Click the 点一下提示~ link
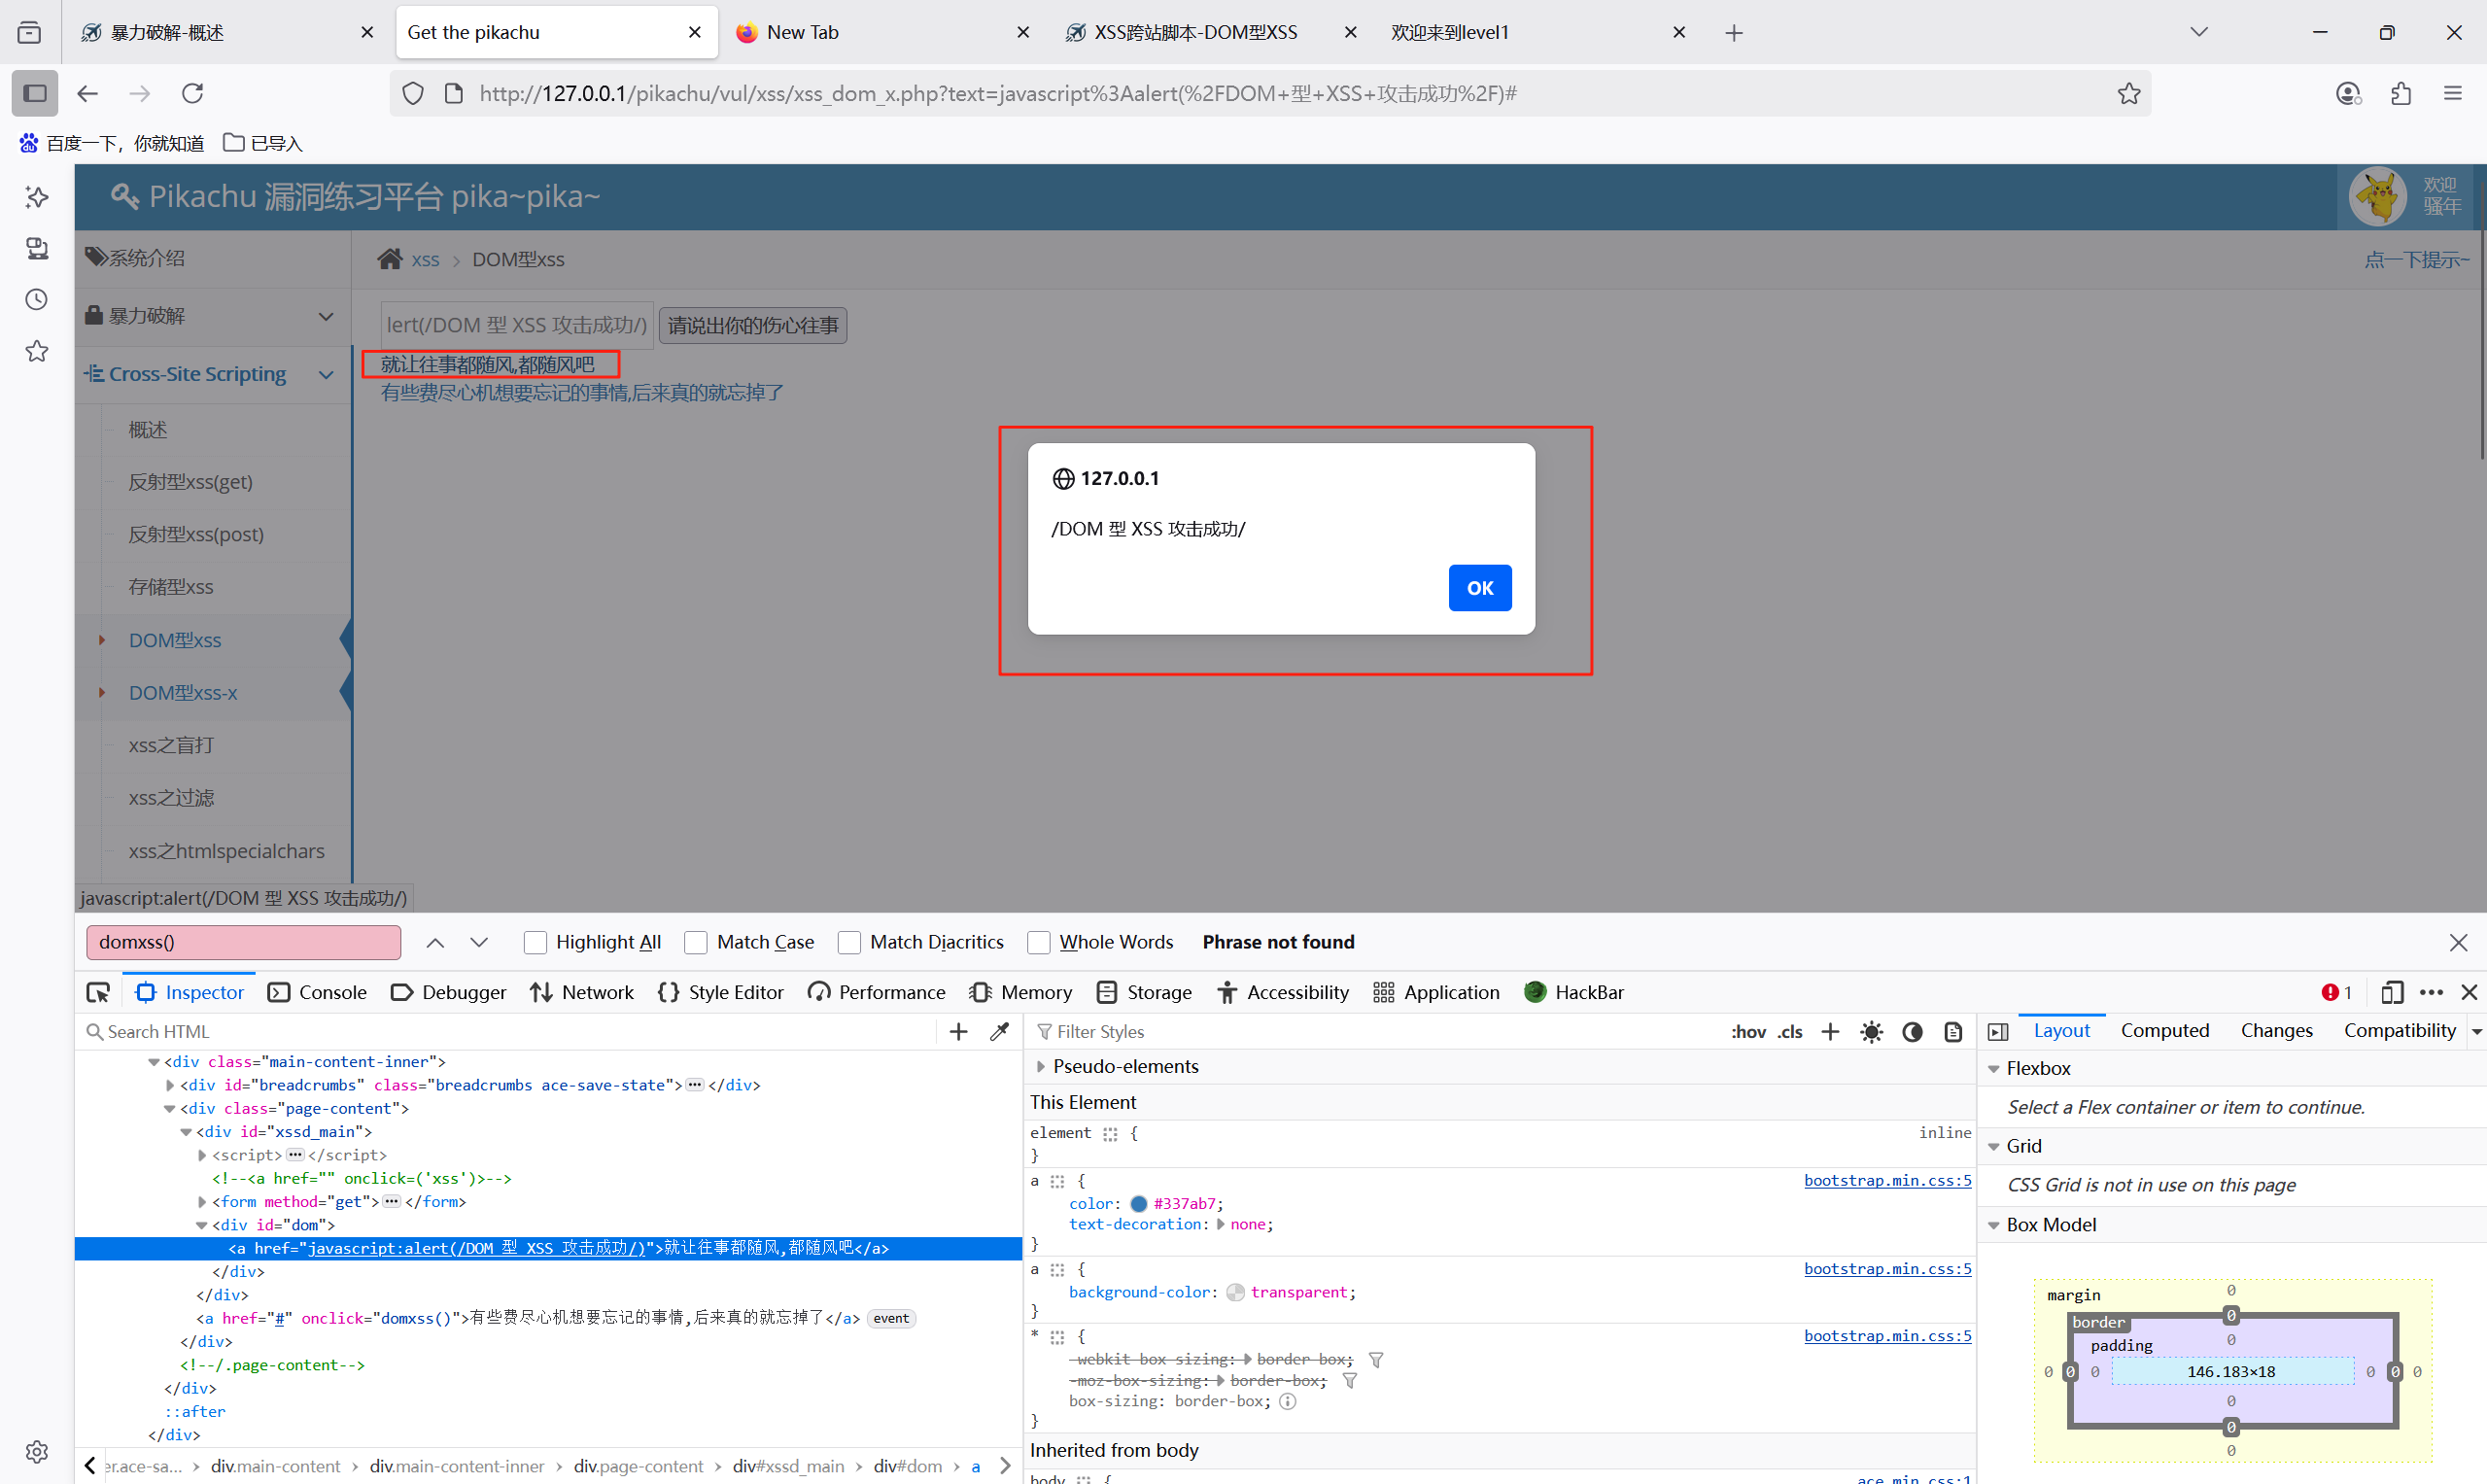 (2416, 260)
